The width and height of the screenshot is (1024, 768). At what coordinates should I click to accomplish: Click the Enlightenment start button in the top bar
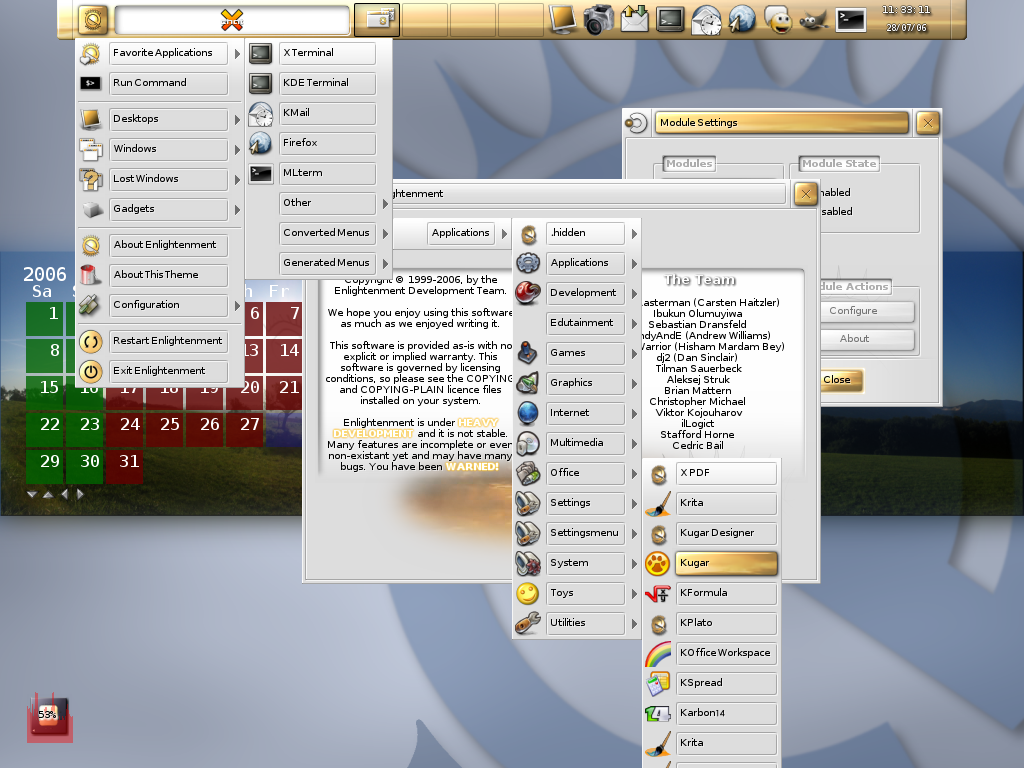93,19
